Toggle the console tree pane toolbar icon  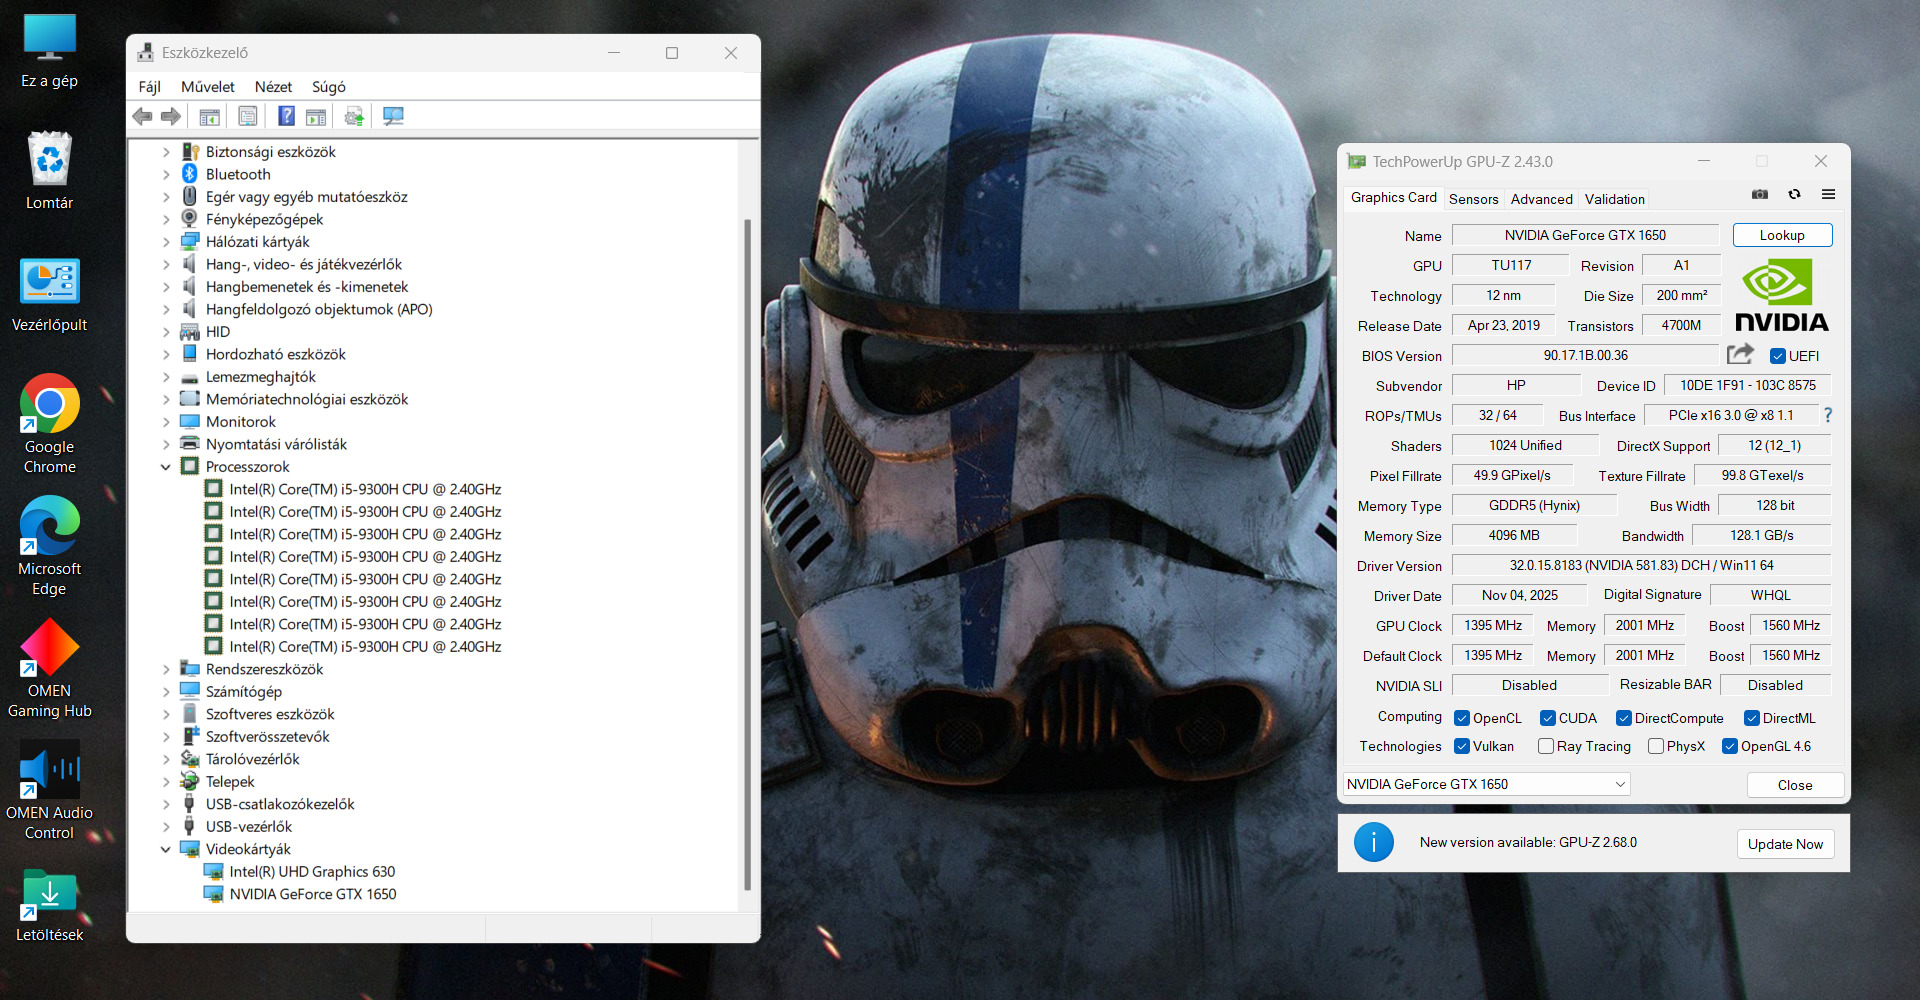209,117
